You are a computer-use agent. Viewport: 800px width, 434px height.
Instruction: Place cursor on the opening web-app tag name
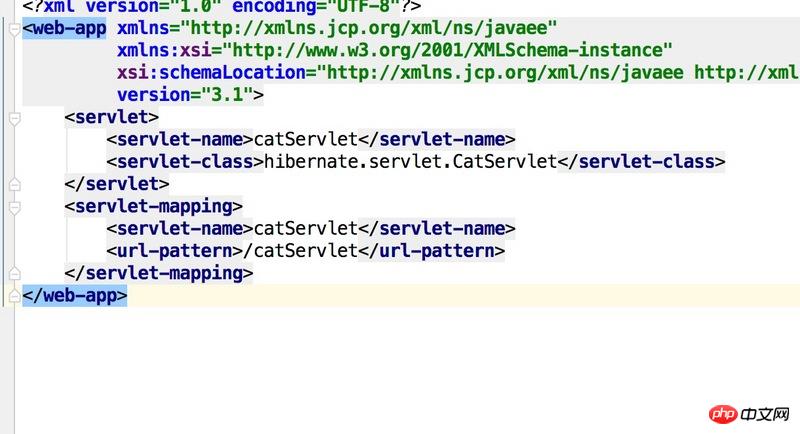coord(69,28)
